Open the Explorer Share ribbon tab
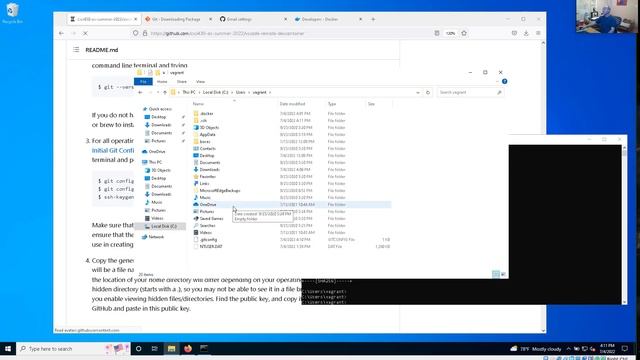 pos(182,82)
